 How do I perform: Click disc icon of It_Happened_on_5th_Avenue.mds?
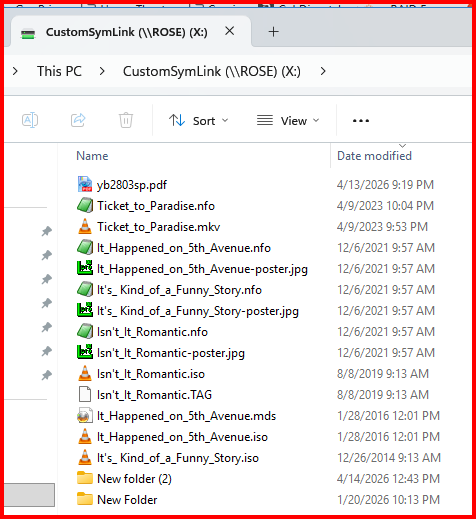pyautogui.click(x=84, y=415)
